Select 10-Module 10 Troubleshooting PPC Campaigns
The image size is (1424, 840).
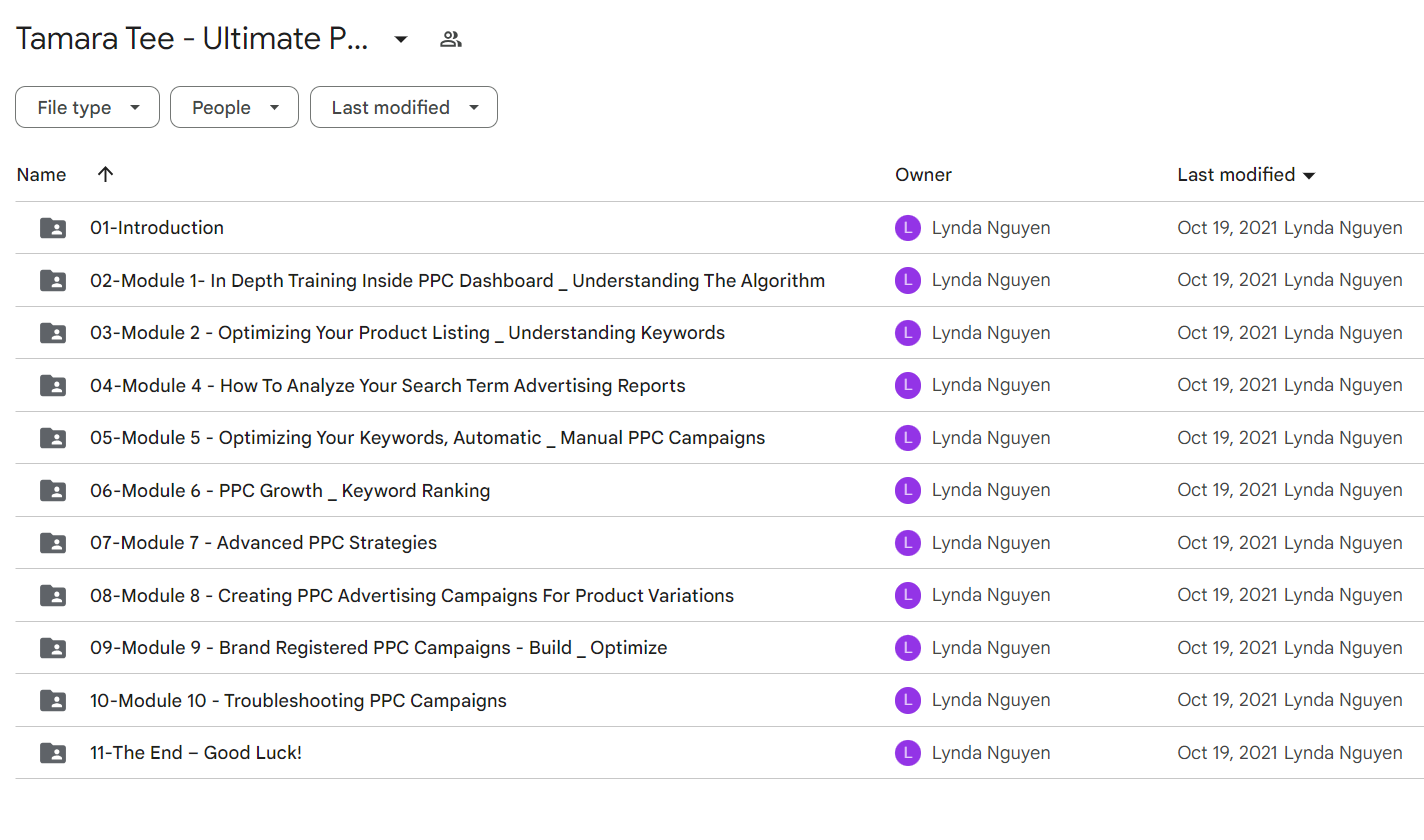(298, 700)
